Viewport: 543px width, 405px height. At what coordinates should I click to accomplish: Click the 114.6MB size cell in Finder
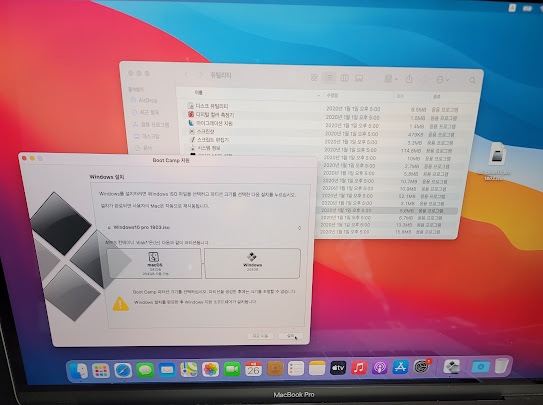coord(411,151)
